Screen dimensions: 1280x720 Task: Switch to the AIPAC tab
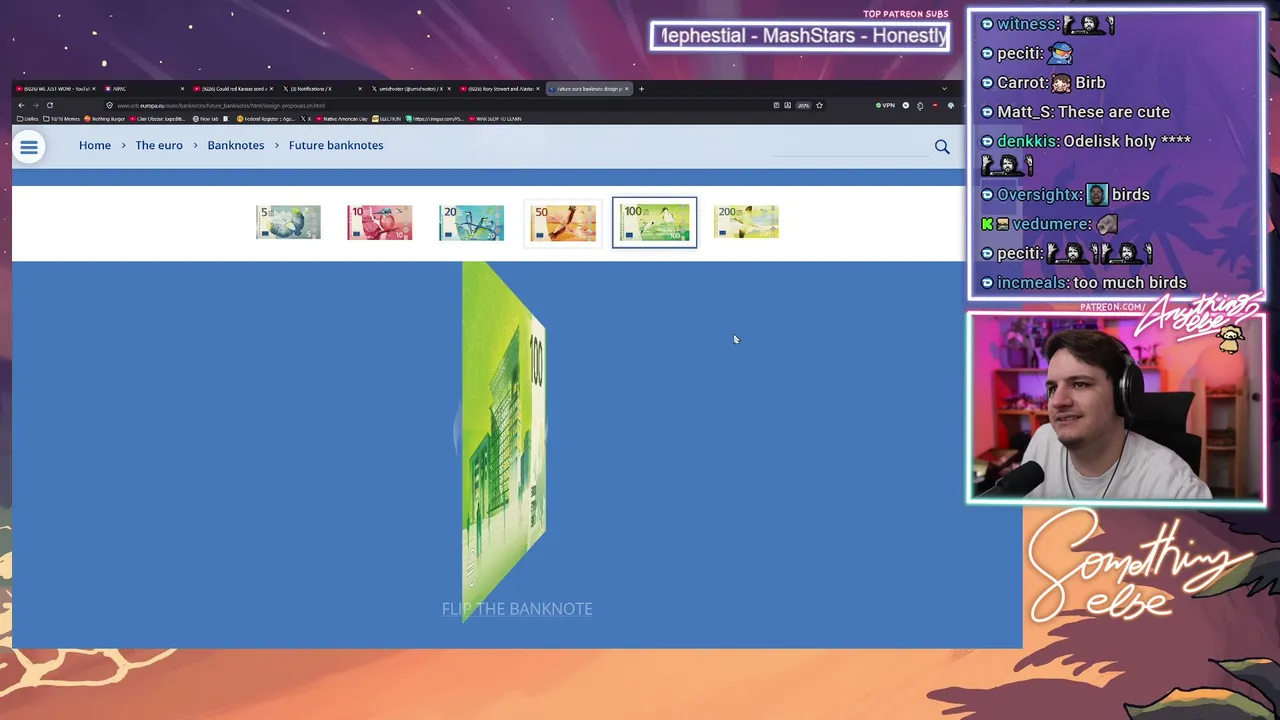146,89
